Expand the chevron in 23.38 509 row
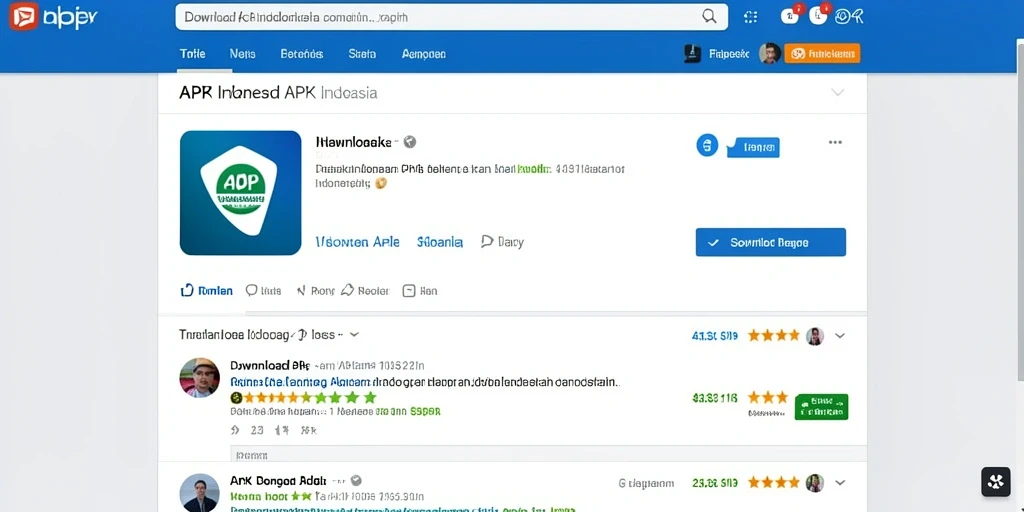The image size is (1024, 512). (840, 483)
